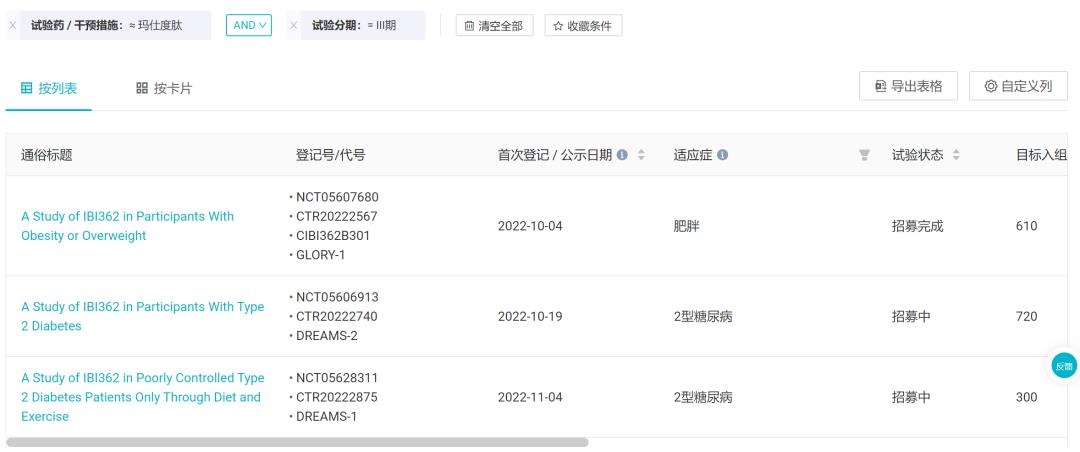
Task: Click info icon beside 首次登记 / 公示日期
Action: 622,155
